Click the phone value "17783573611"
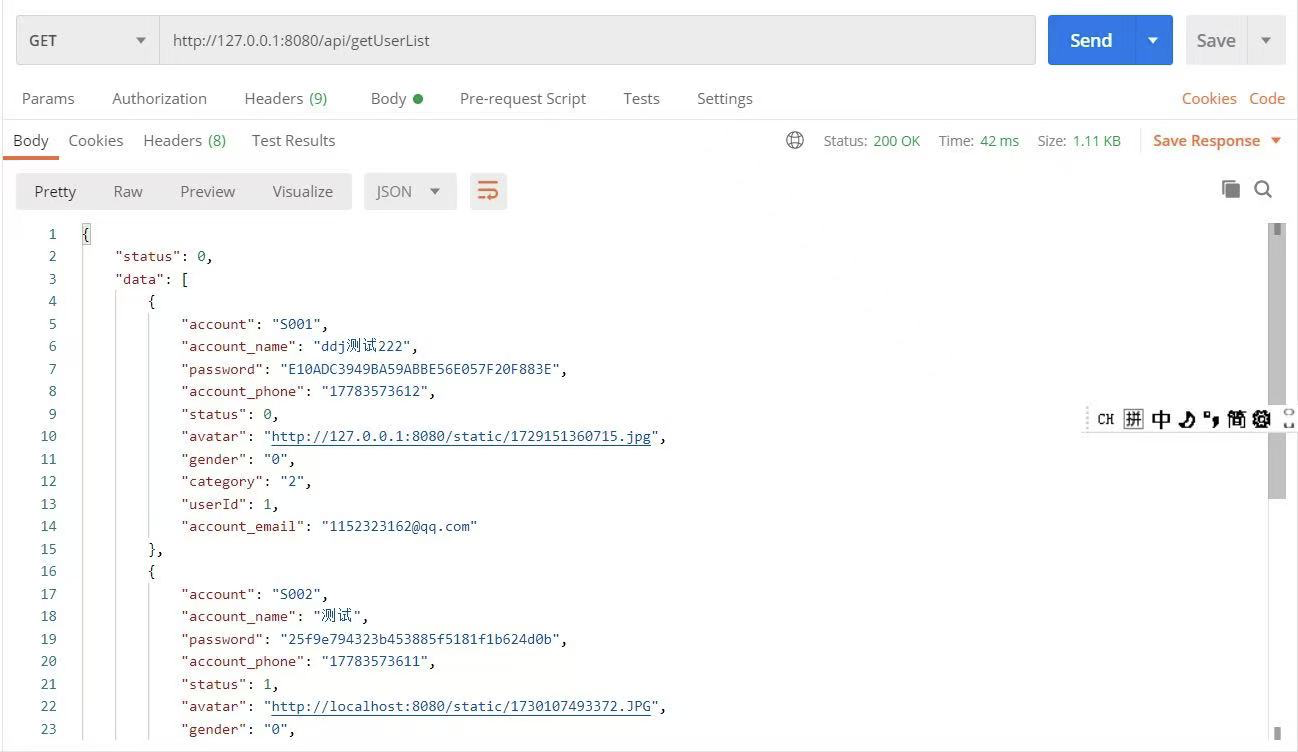Viewport: 1298px width, 752px height. click(374, 661)
